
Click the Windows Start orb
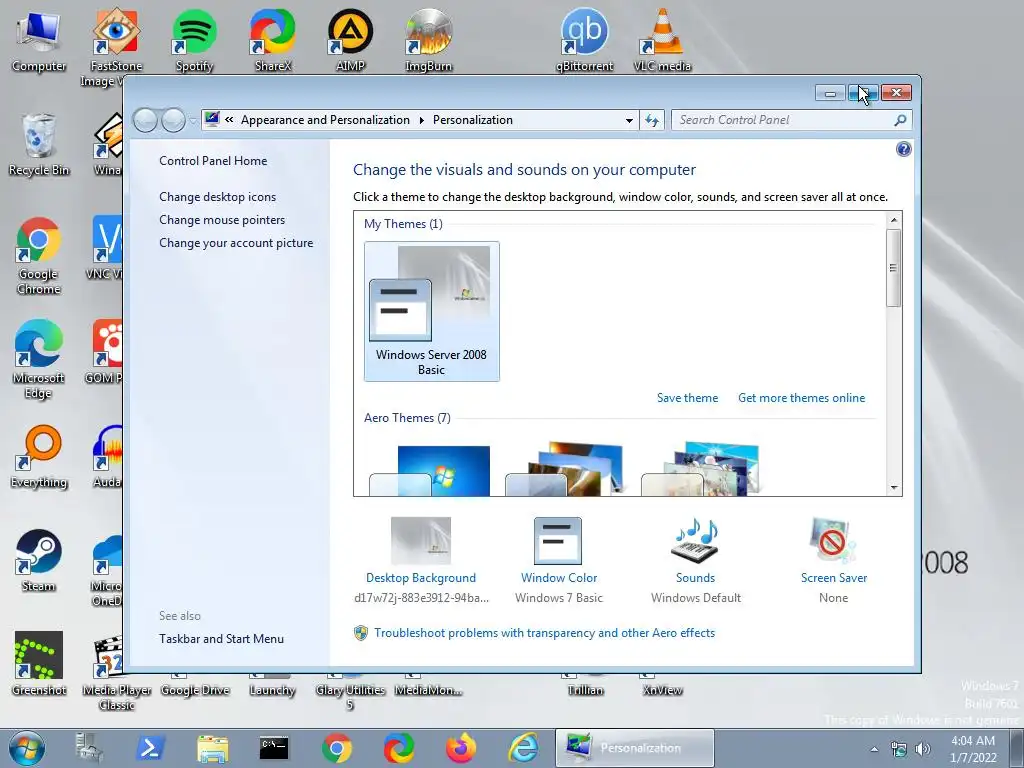27,748
